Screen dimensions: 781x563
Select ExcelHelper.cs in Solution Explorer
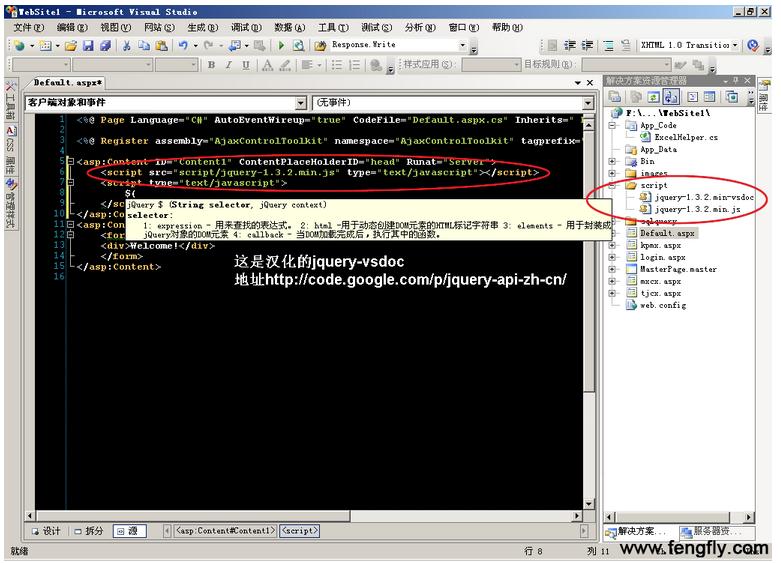(685, 137)
